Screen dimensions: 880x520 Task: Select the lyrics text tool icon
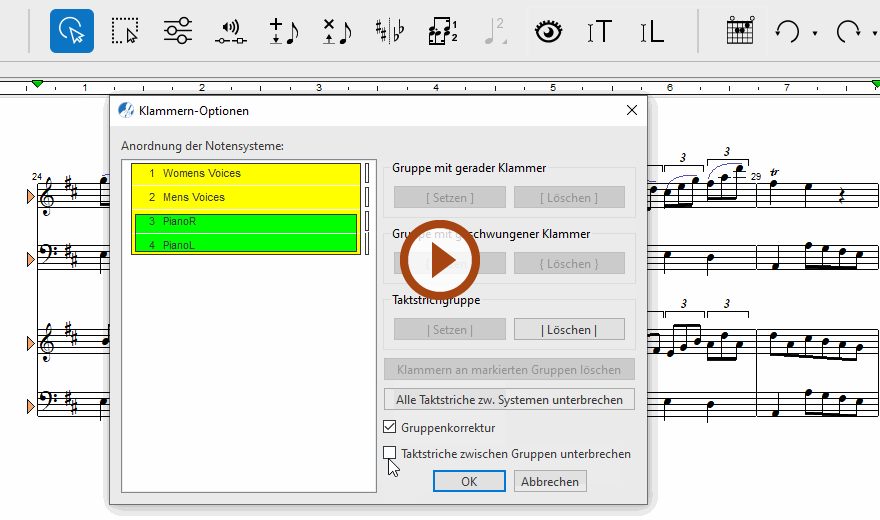tap(652, 31)
